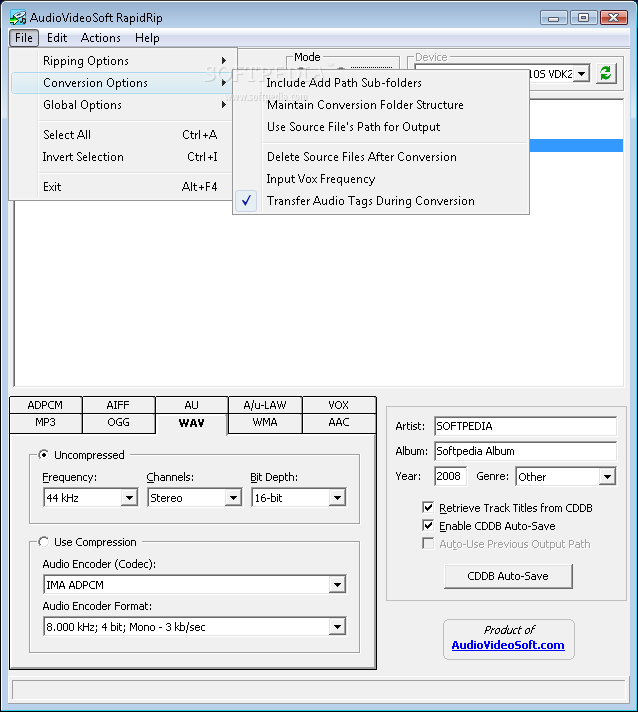Image resolution: width=638 pixels, height=712 pixels.
Task: Select the Uncompressed radio button
Action: click(44, 455)
